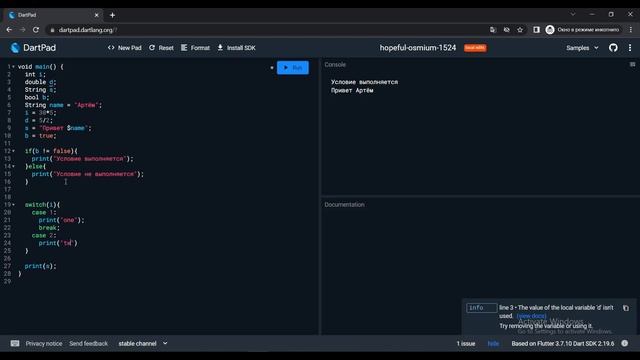Run the code with Run button

click(x=293, y=68)
